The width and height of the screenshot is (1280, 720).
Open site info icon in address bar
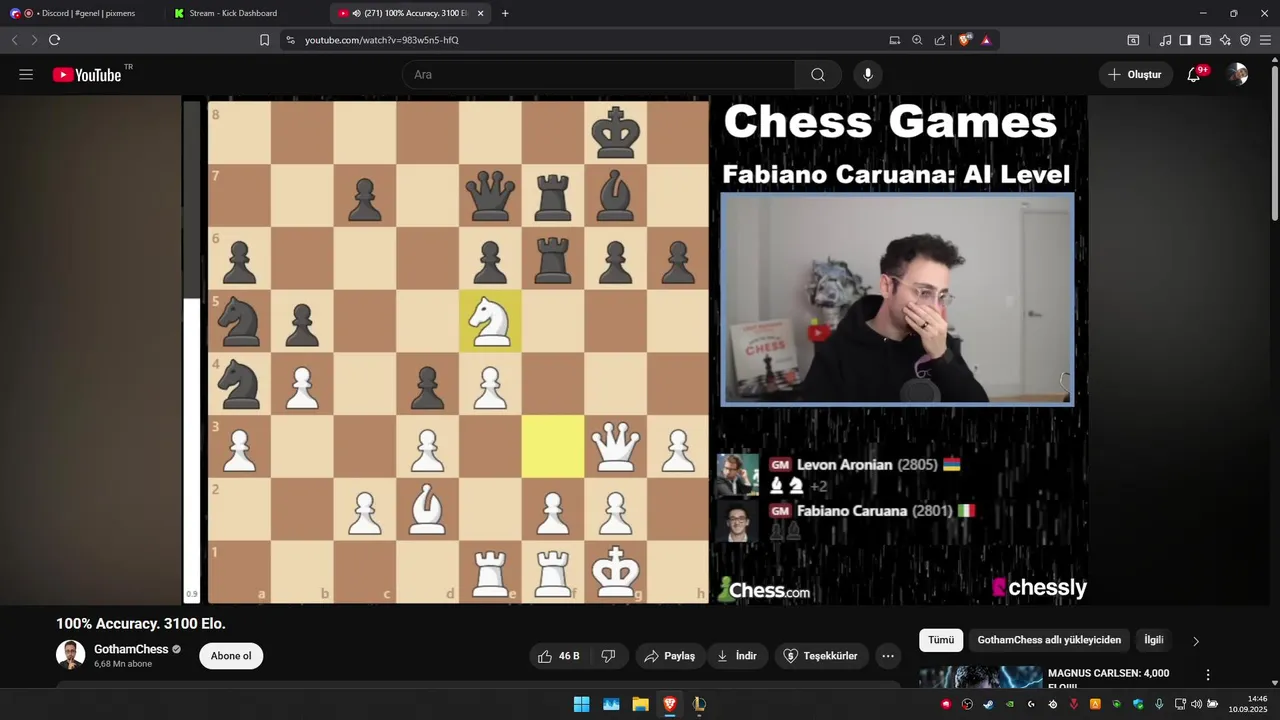coord(290,40)
